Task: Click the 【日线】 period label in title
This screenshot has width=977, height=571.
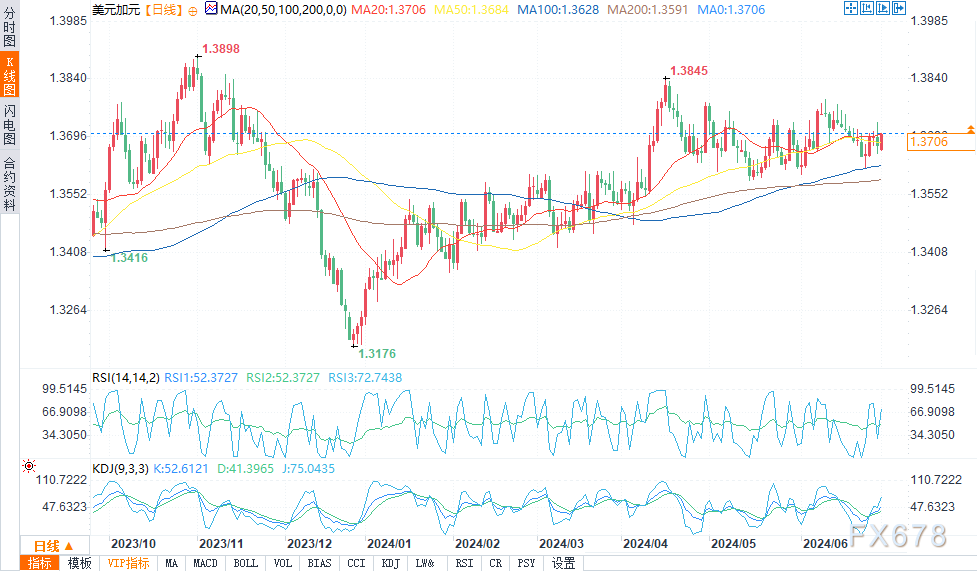Action: [164, 10]
